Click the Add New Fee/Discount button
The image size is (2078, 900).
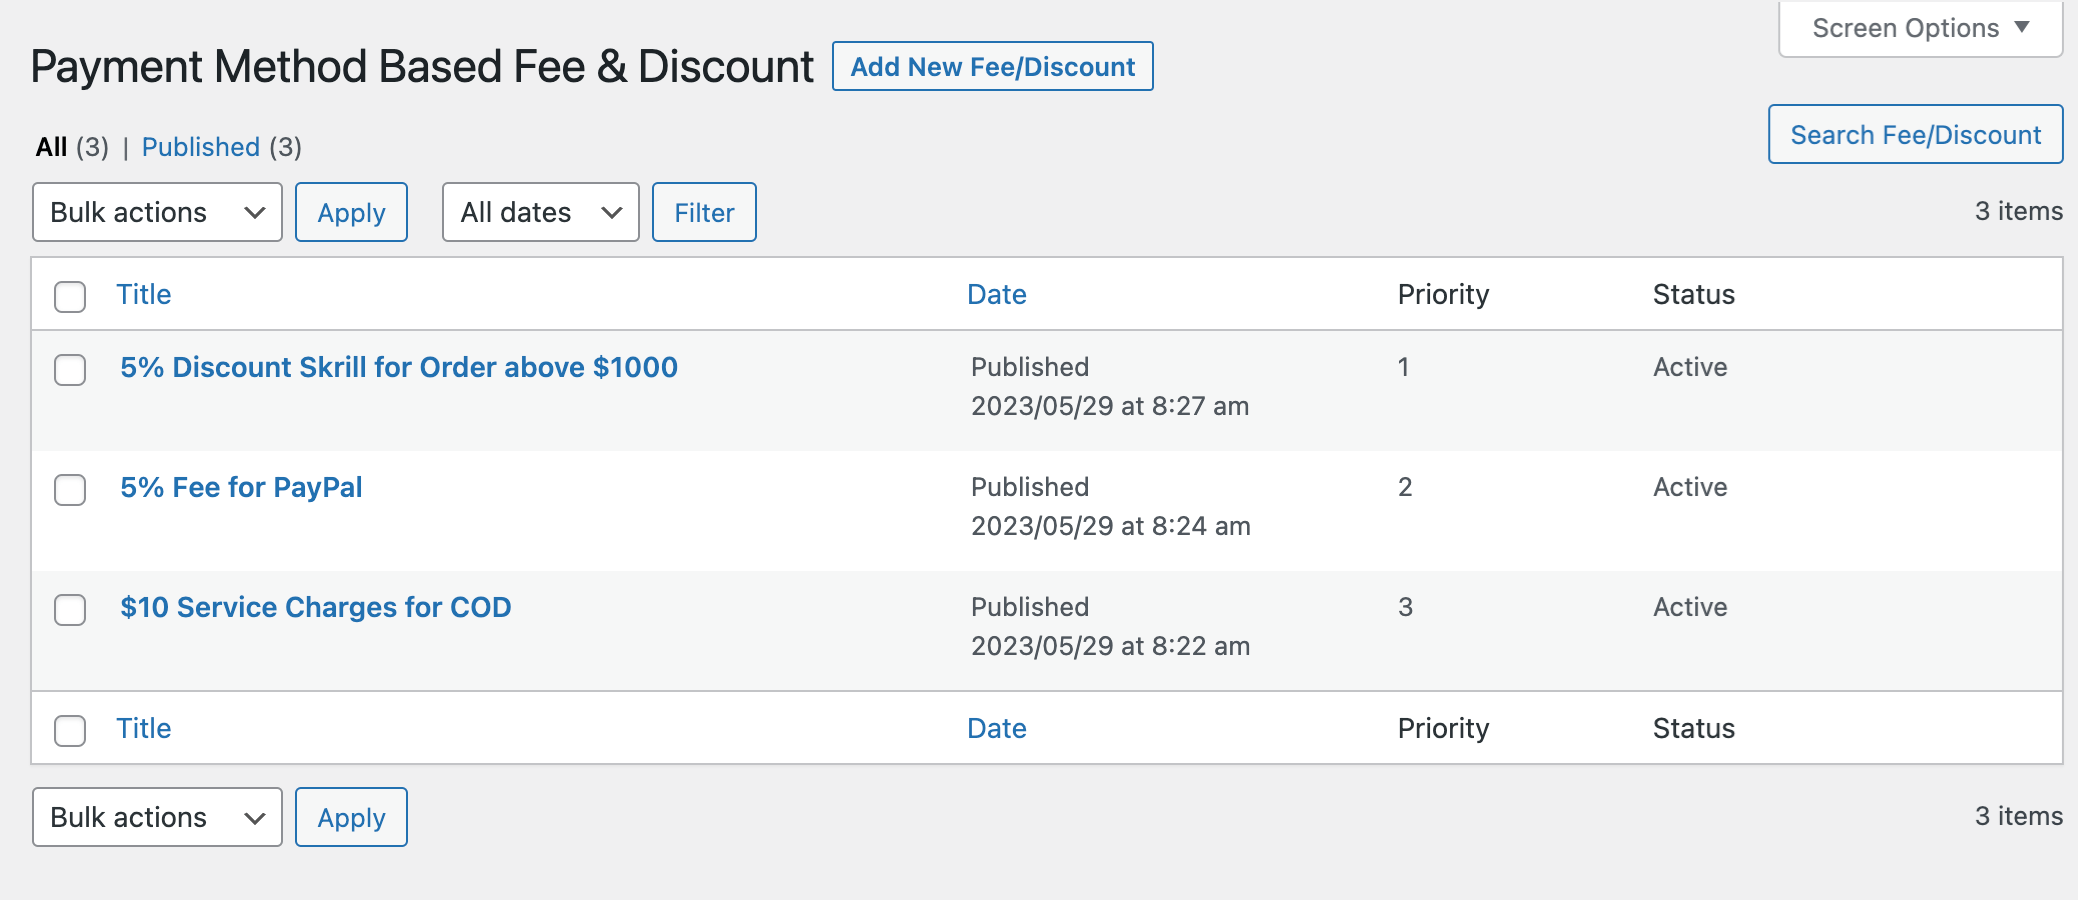991,66
